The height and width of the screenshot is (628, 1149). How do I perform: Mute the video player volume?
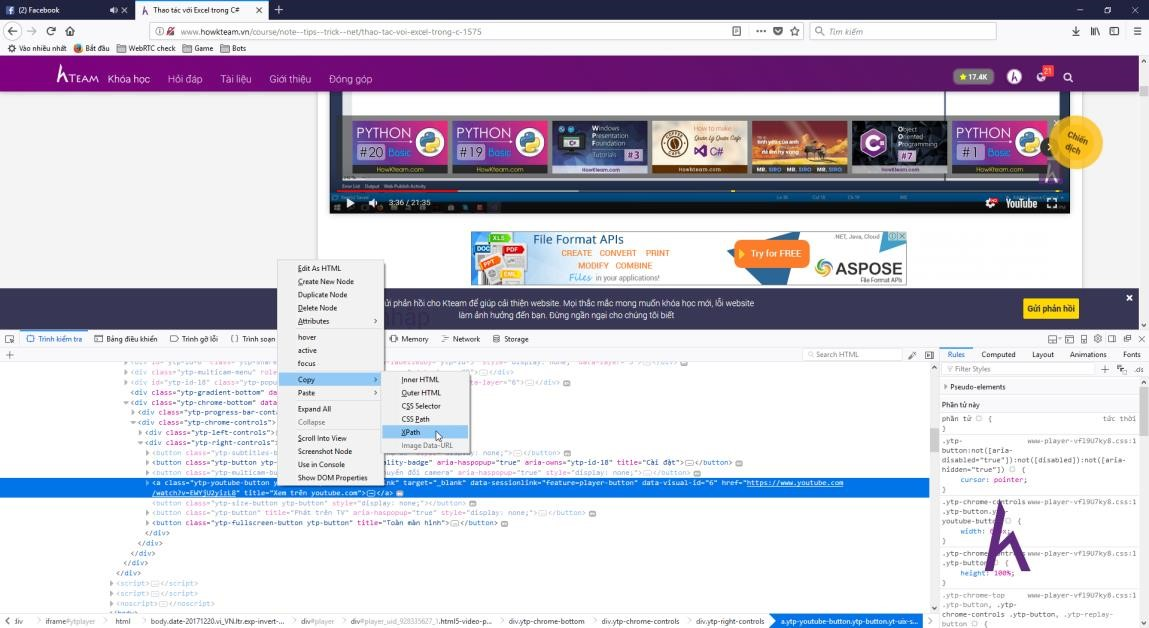[x=373, y=203]
